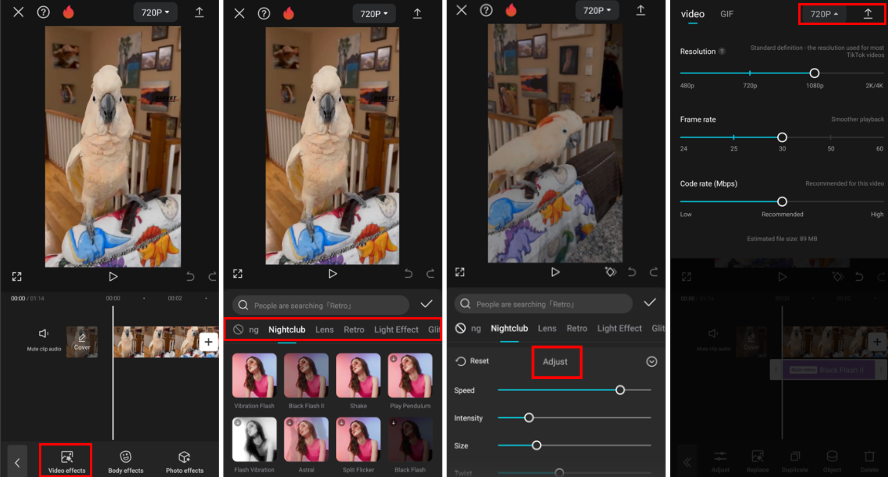Mute clip audio on the timeline
This screenshot has width=888, height=477.
(44, 340)
